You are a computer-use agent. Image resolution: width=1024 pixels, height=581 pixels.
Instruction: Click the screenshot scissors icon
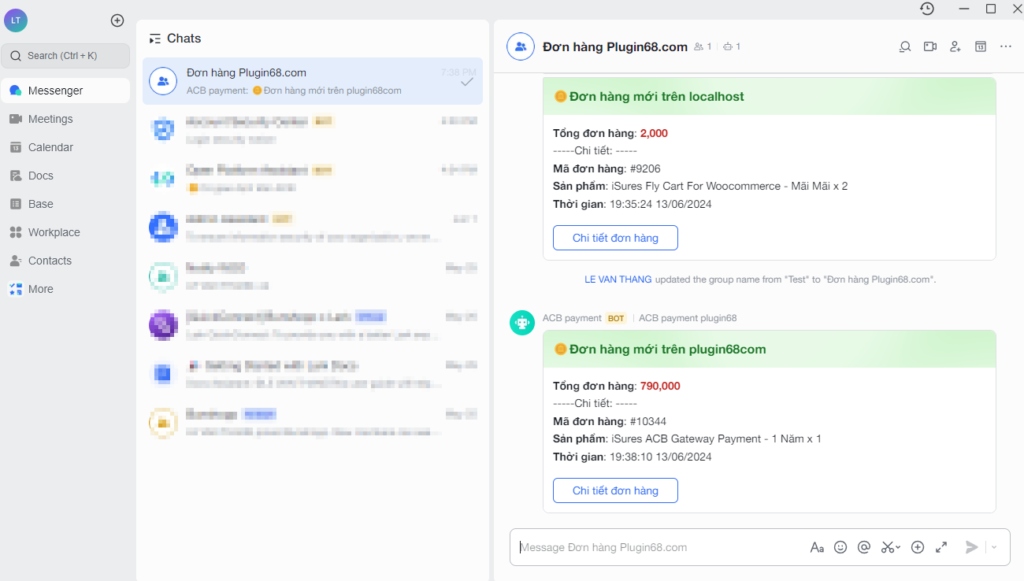point(890,547)
